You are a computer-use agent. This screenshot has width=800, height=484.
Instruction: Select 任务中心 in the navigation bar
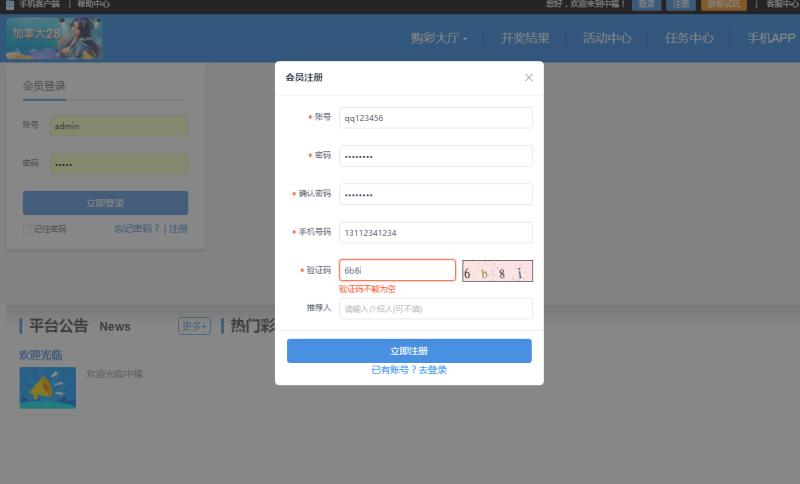click(x=689, y=39)
